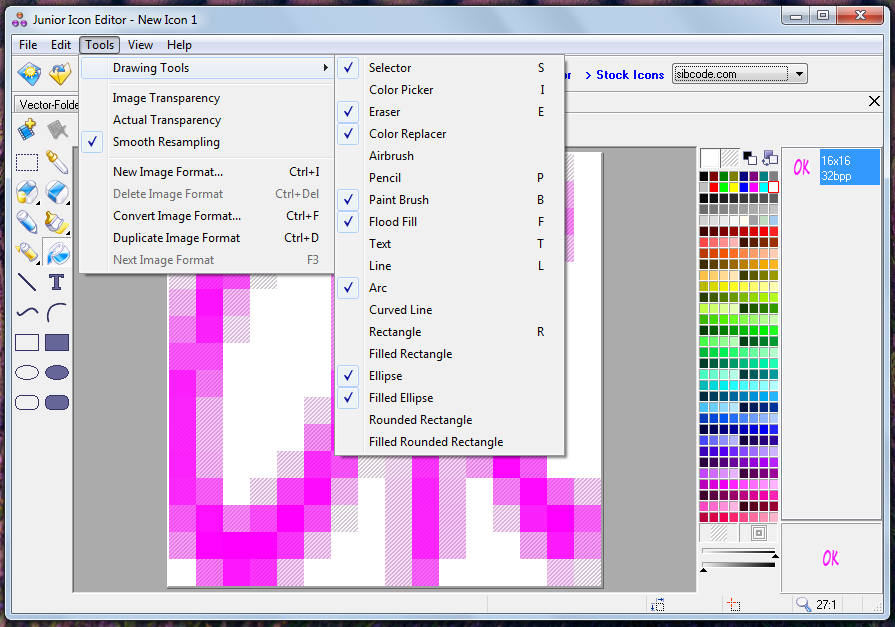Open the Stock Icons link
The width and height of the screenshot is (895, 627).
click(630, 75)
